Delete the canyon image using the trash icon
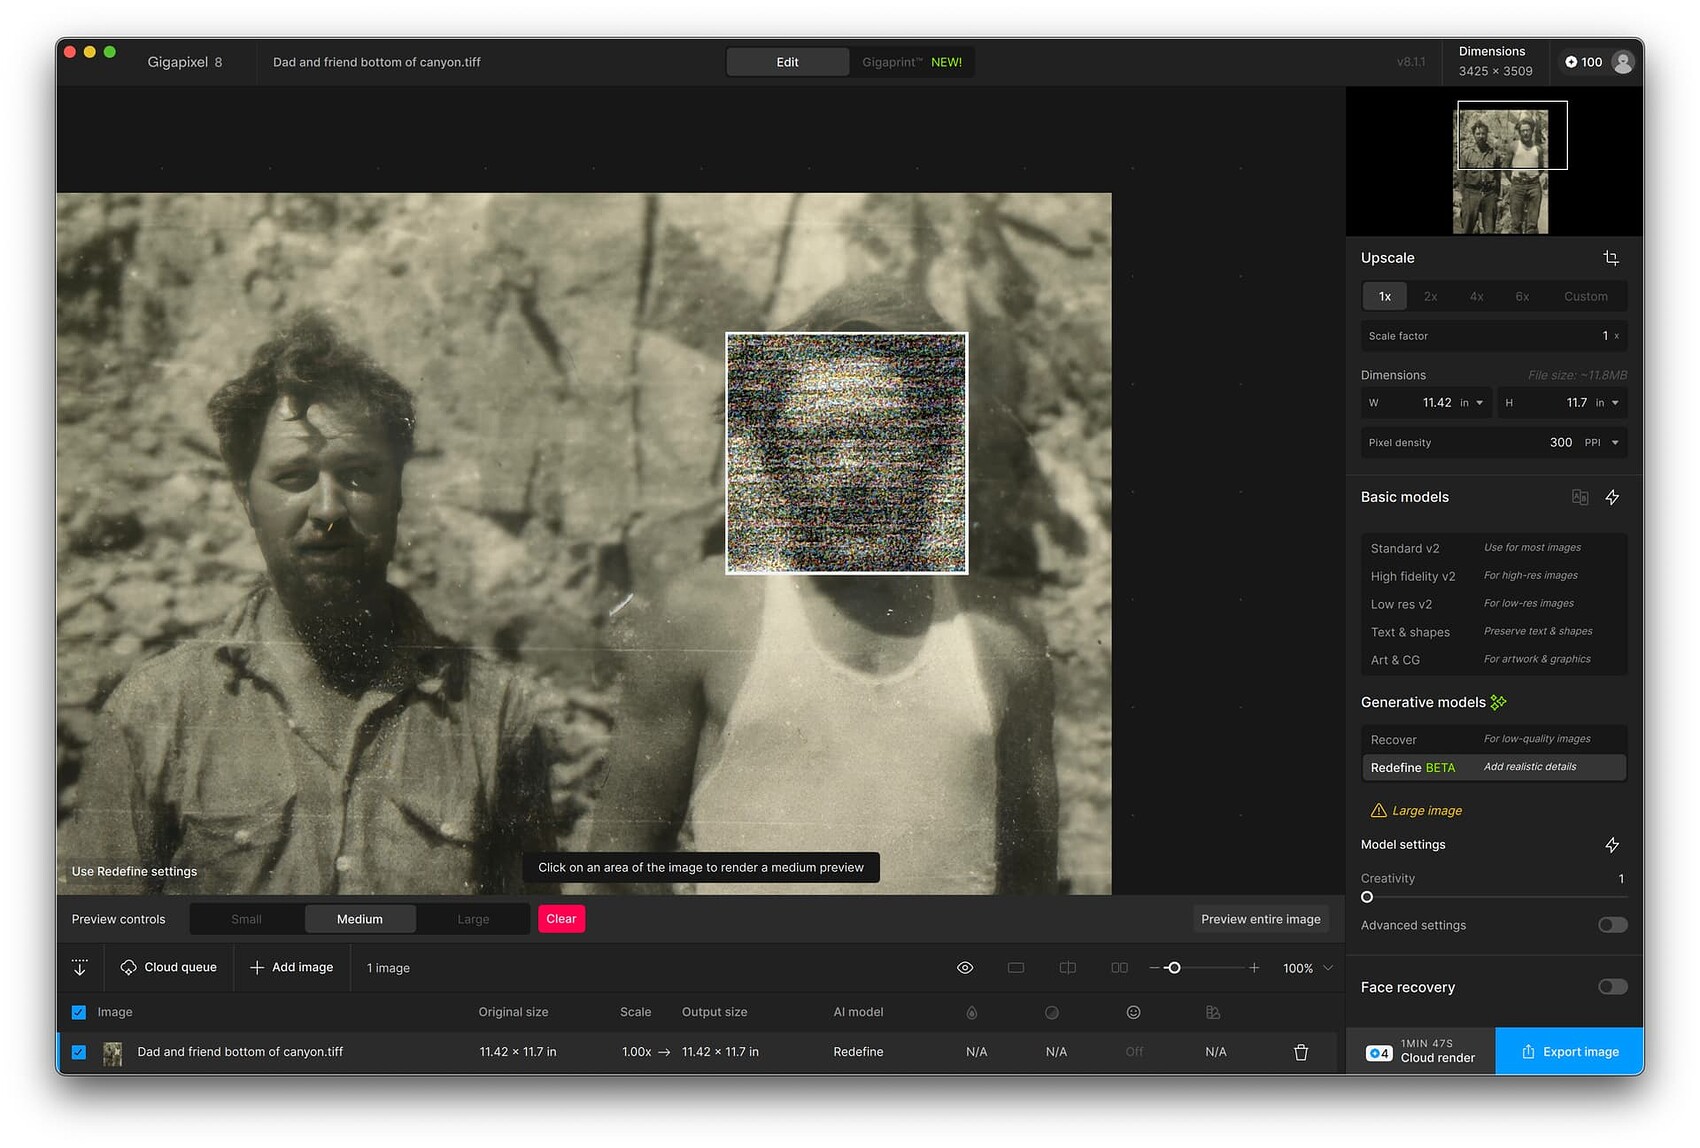Viewport: 1700px width, 1148px height. (1300, 1051)
